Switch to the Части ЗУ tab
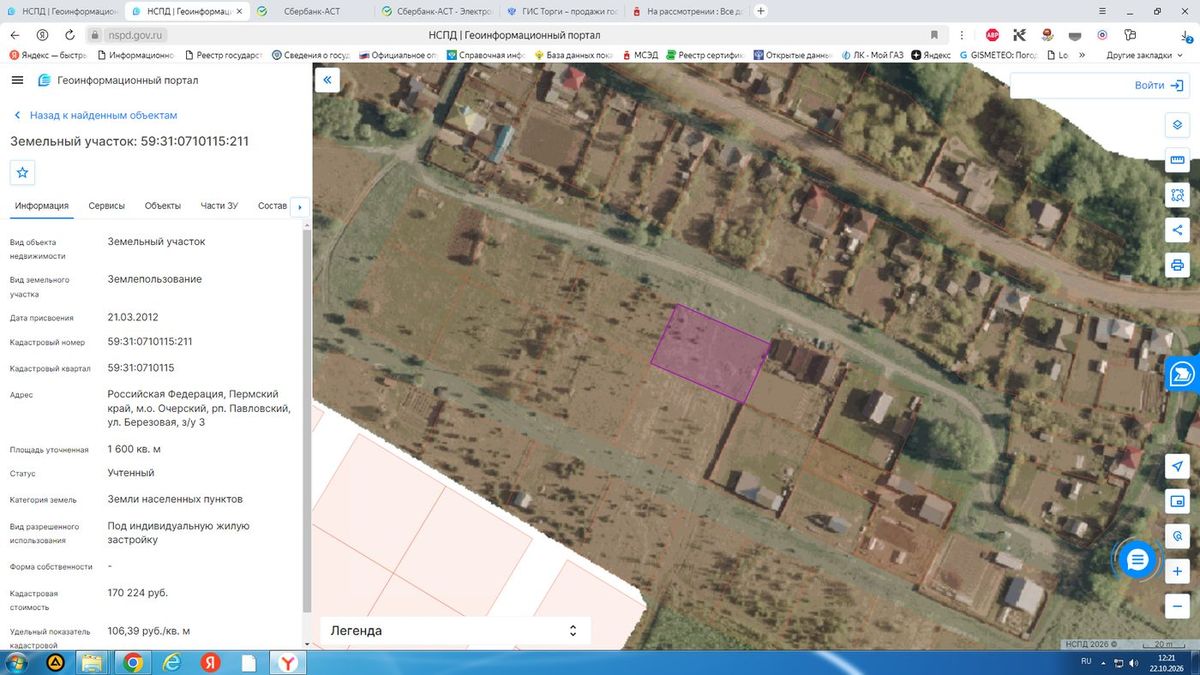Image resolution: width=1200 pixels, height=675 pixels. click(219, 206)
